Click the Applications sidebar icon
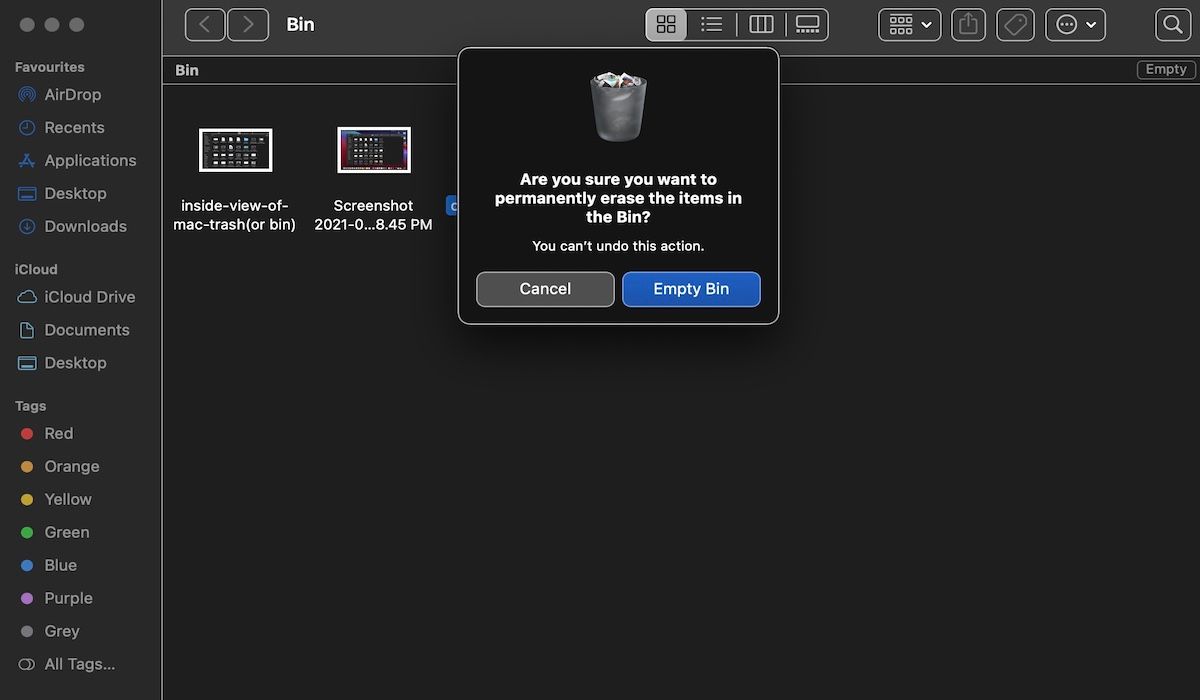 click(x=27, y=160)
